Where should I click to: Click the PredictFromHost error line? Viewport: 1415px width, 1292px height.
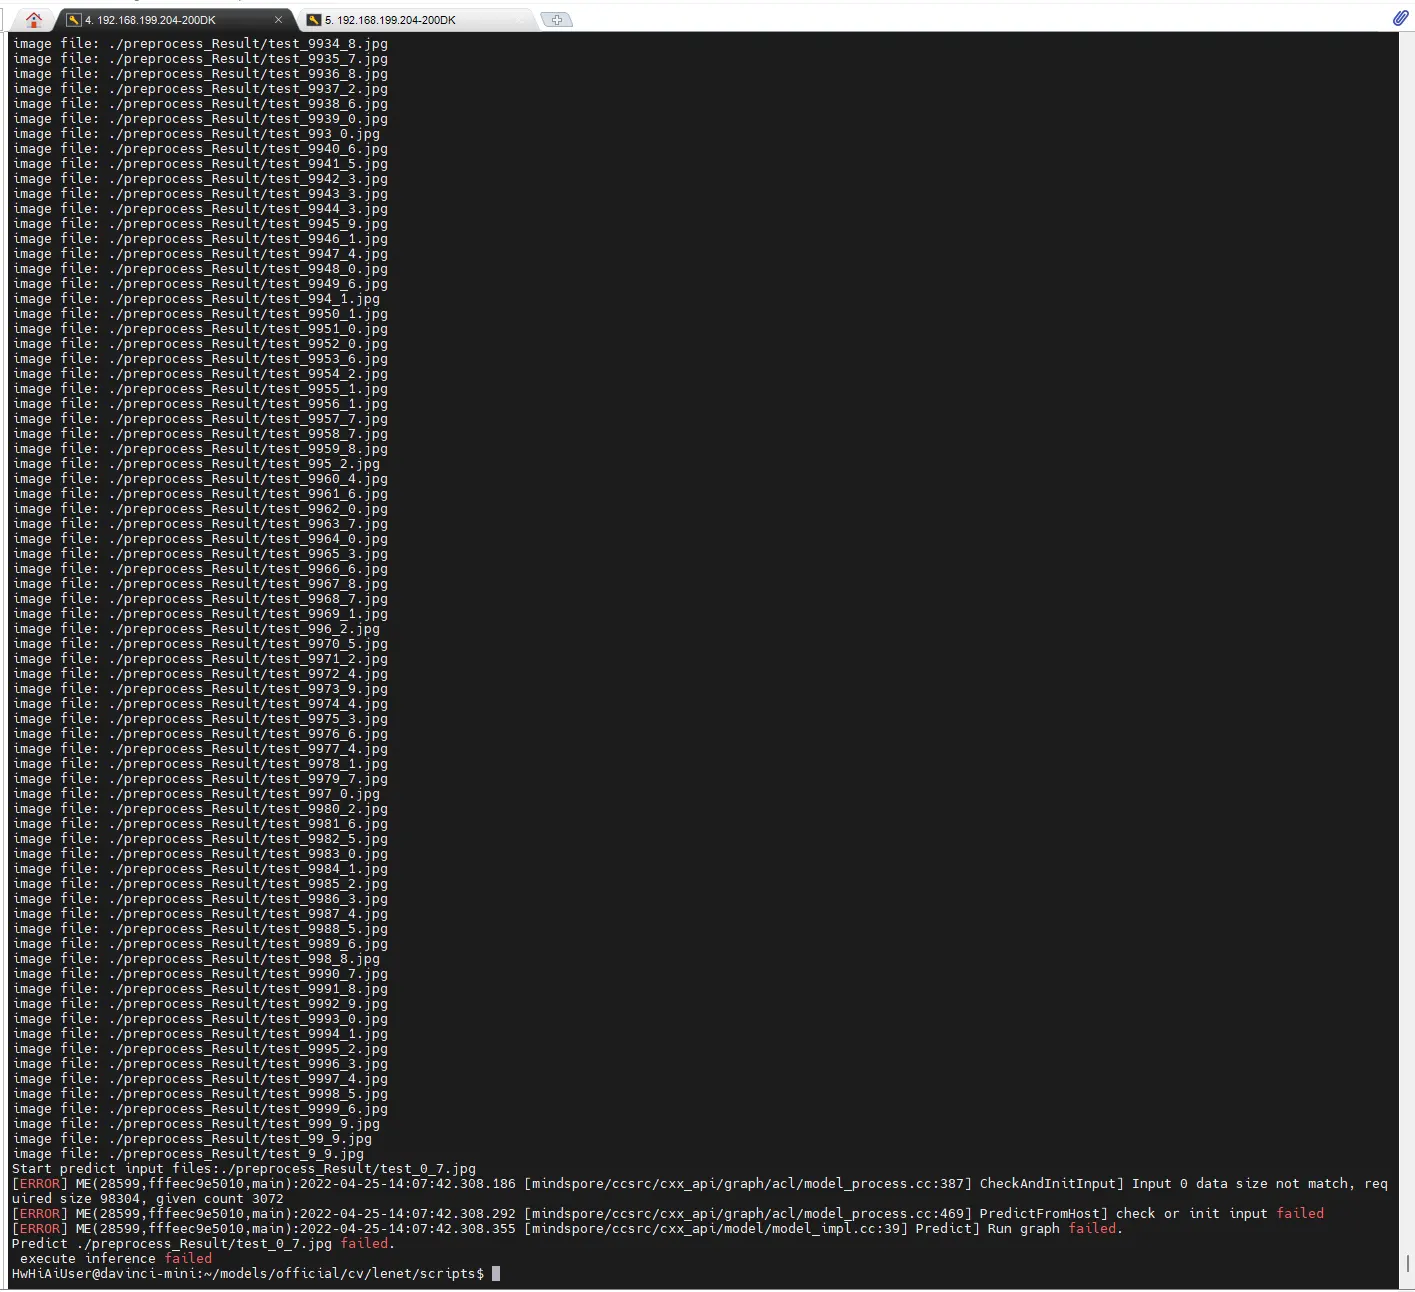coord(668,1213)
